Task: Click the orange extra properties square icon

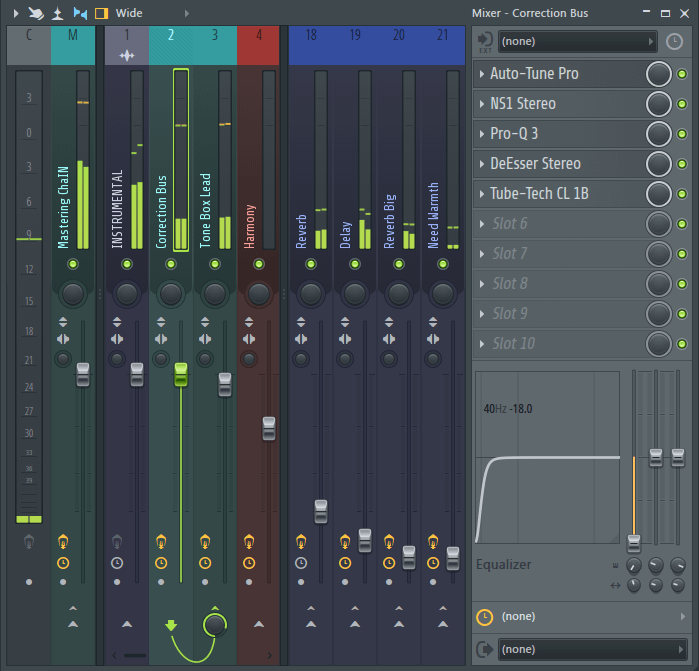Action: click(100, 13)
